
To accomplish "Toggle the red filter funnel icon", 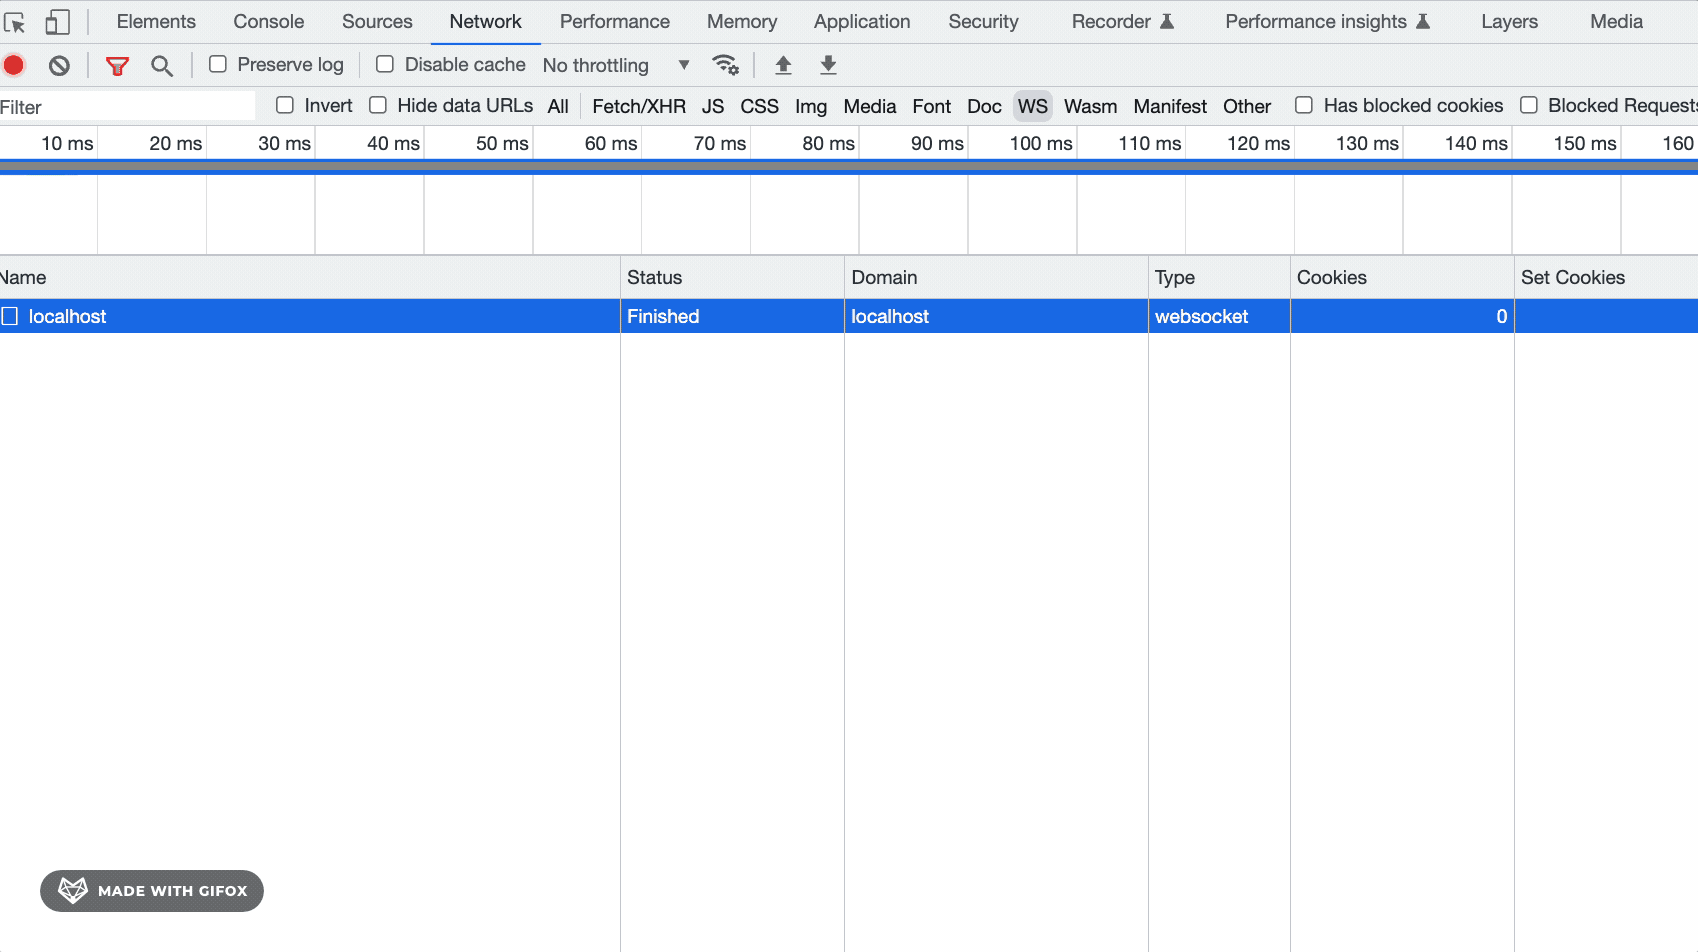I will [117, 66].
